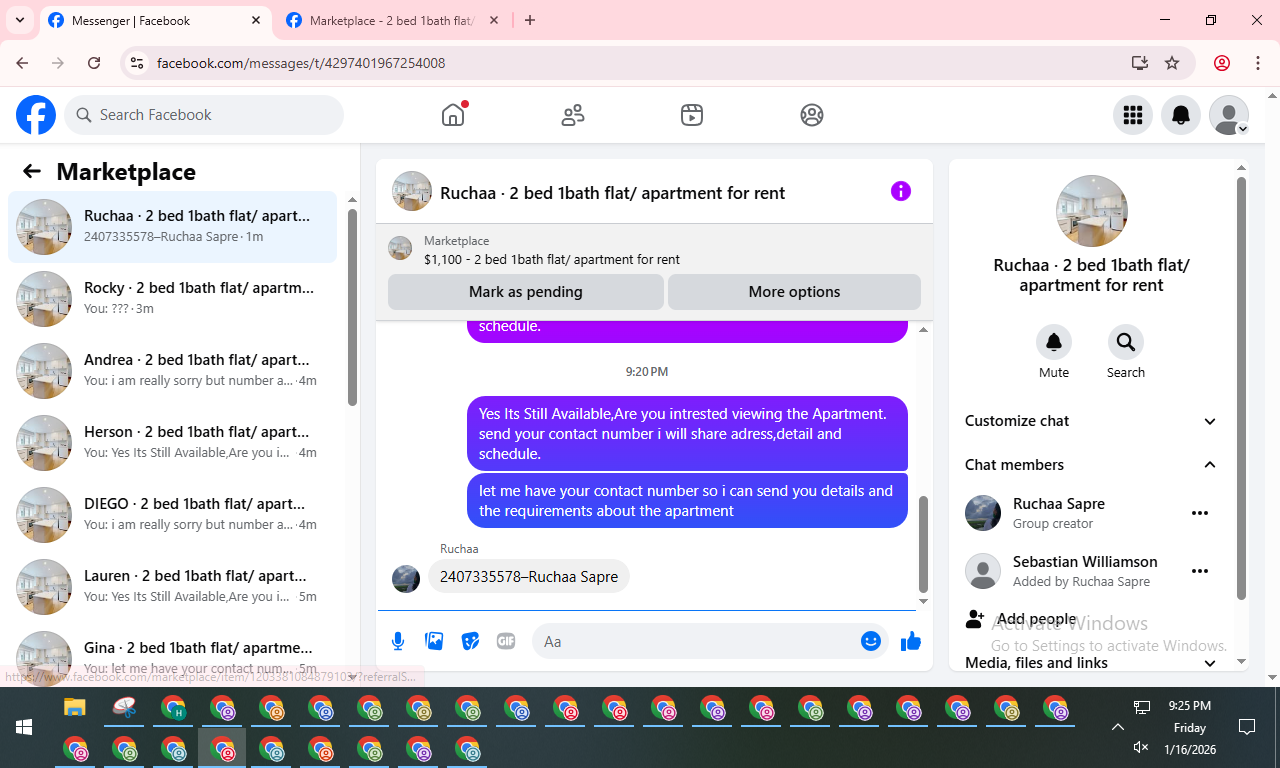Open DIEGO conversation in list

(173, 515)
